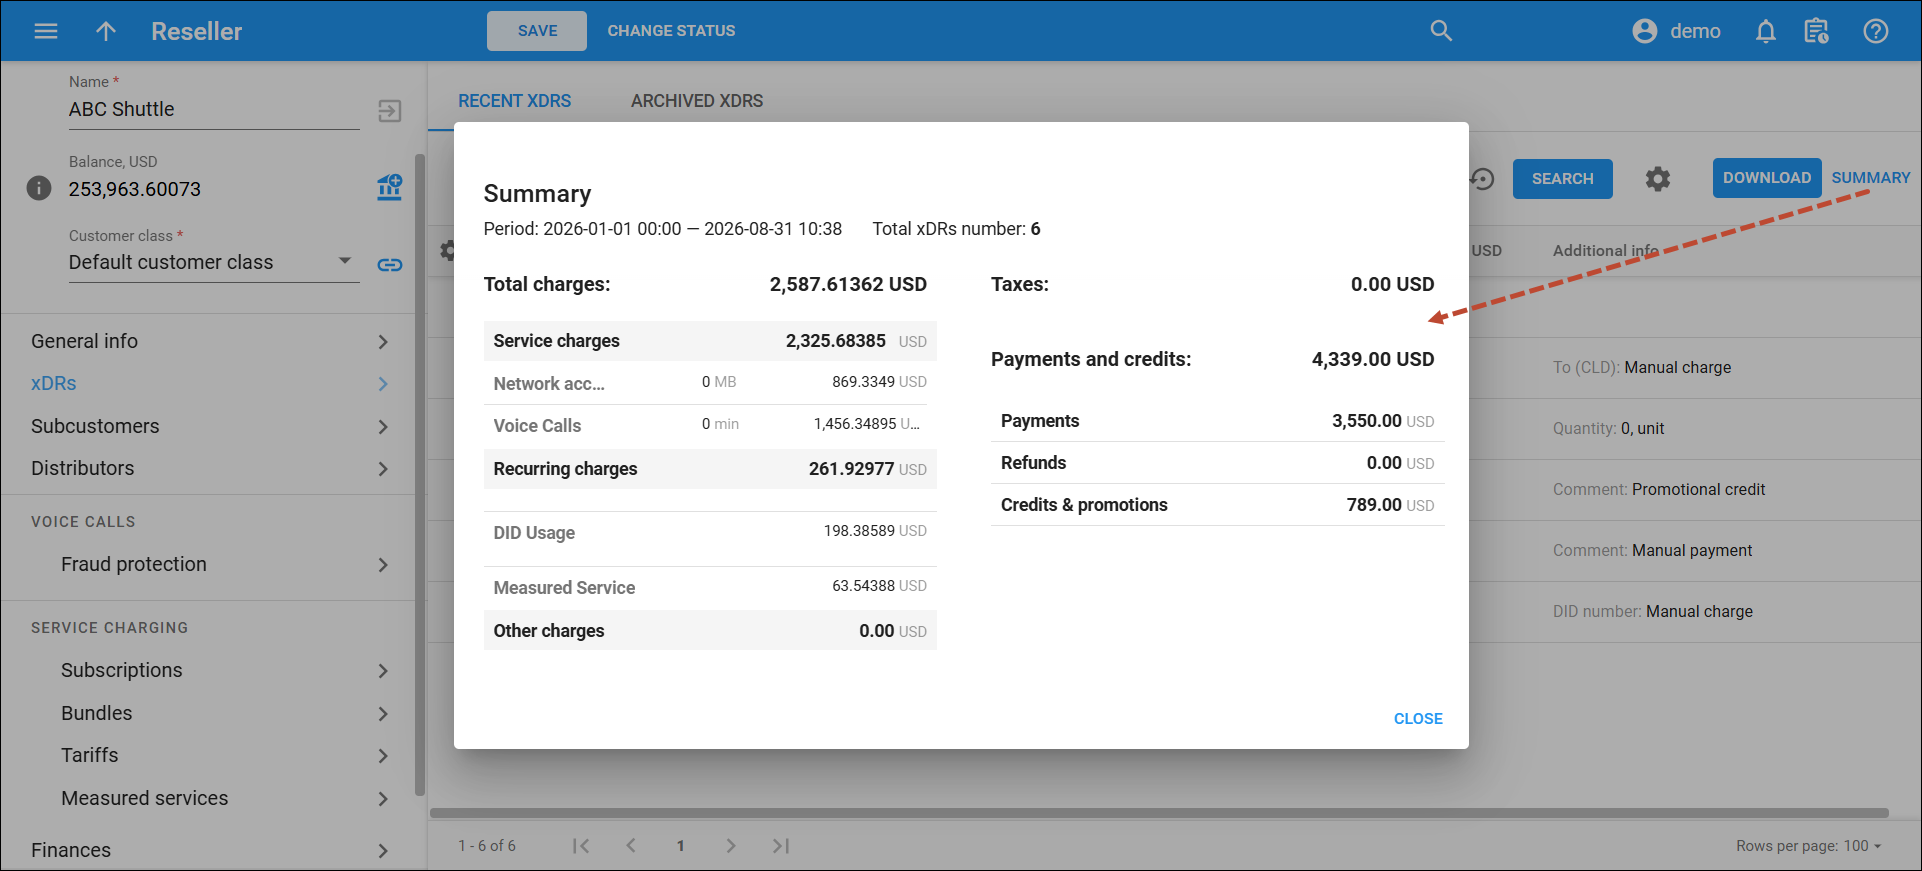Click the Download button
1922x871 pixels.
coord(1767,178)
